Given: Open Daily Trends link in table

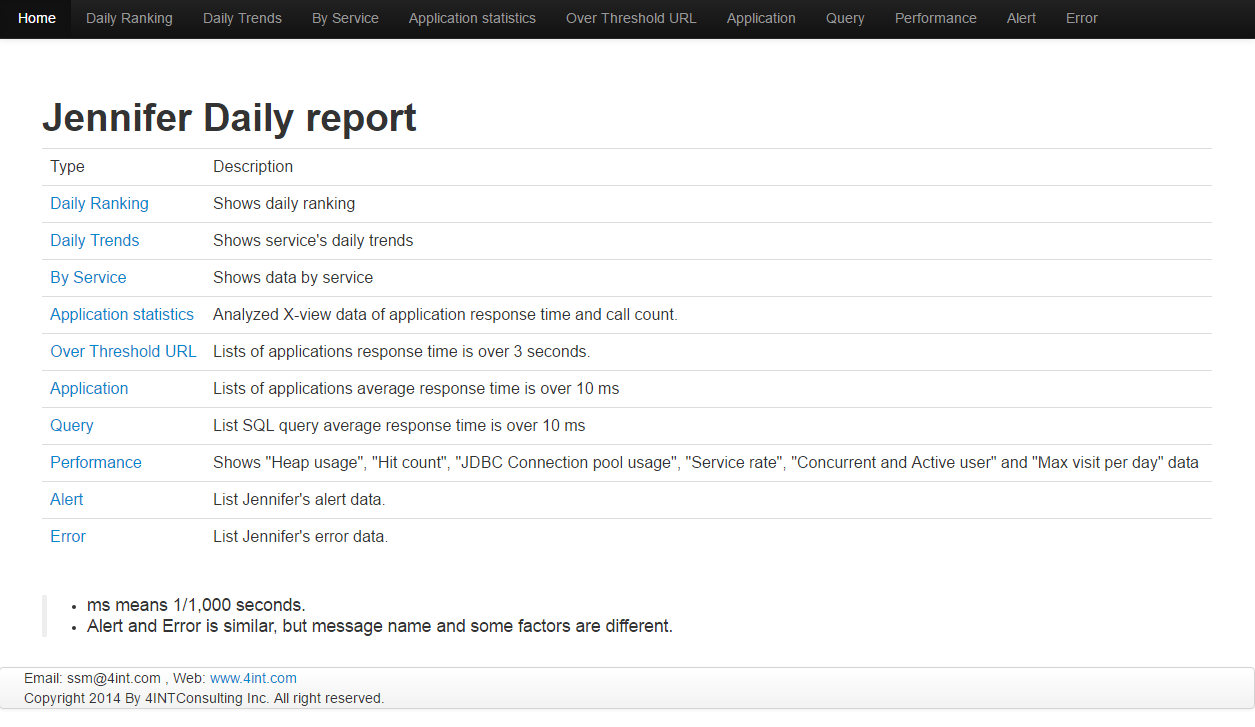Looking at the screenshot, I should tap(95, 240).
